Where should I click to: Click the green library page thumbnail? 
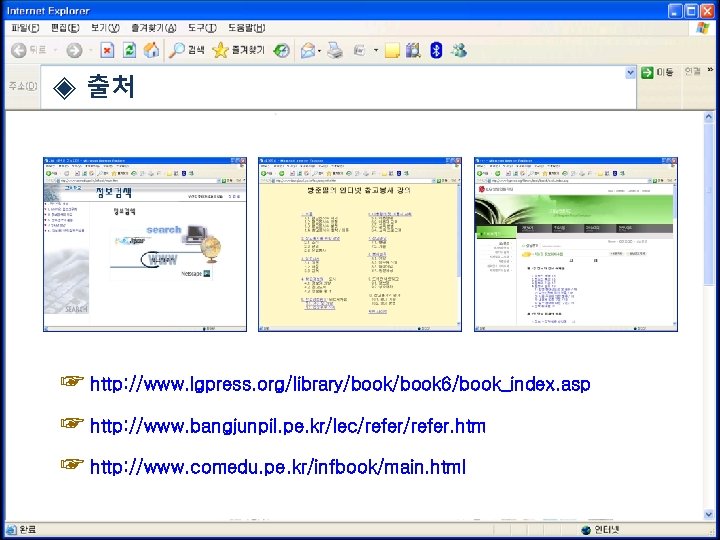click(x=576, y=244)
